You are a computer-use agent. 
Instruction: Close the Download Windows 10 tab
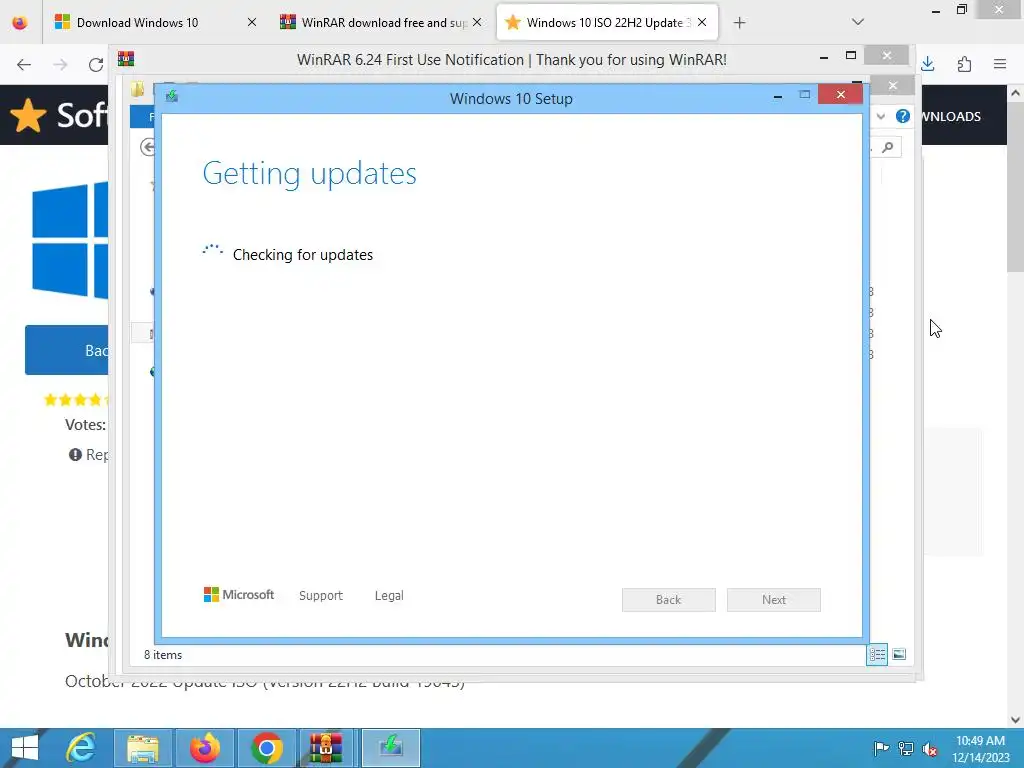click(x=252, y=22)
